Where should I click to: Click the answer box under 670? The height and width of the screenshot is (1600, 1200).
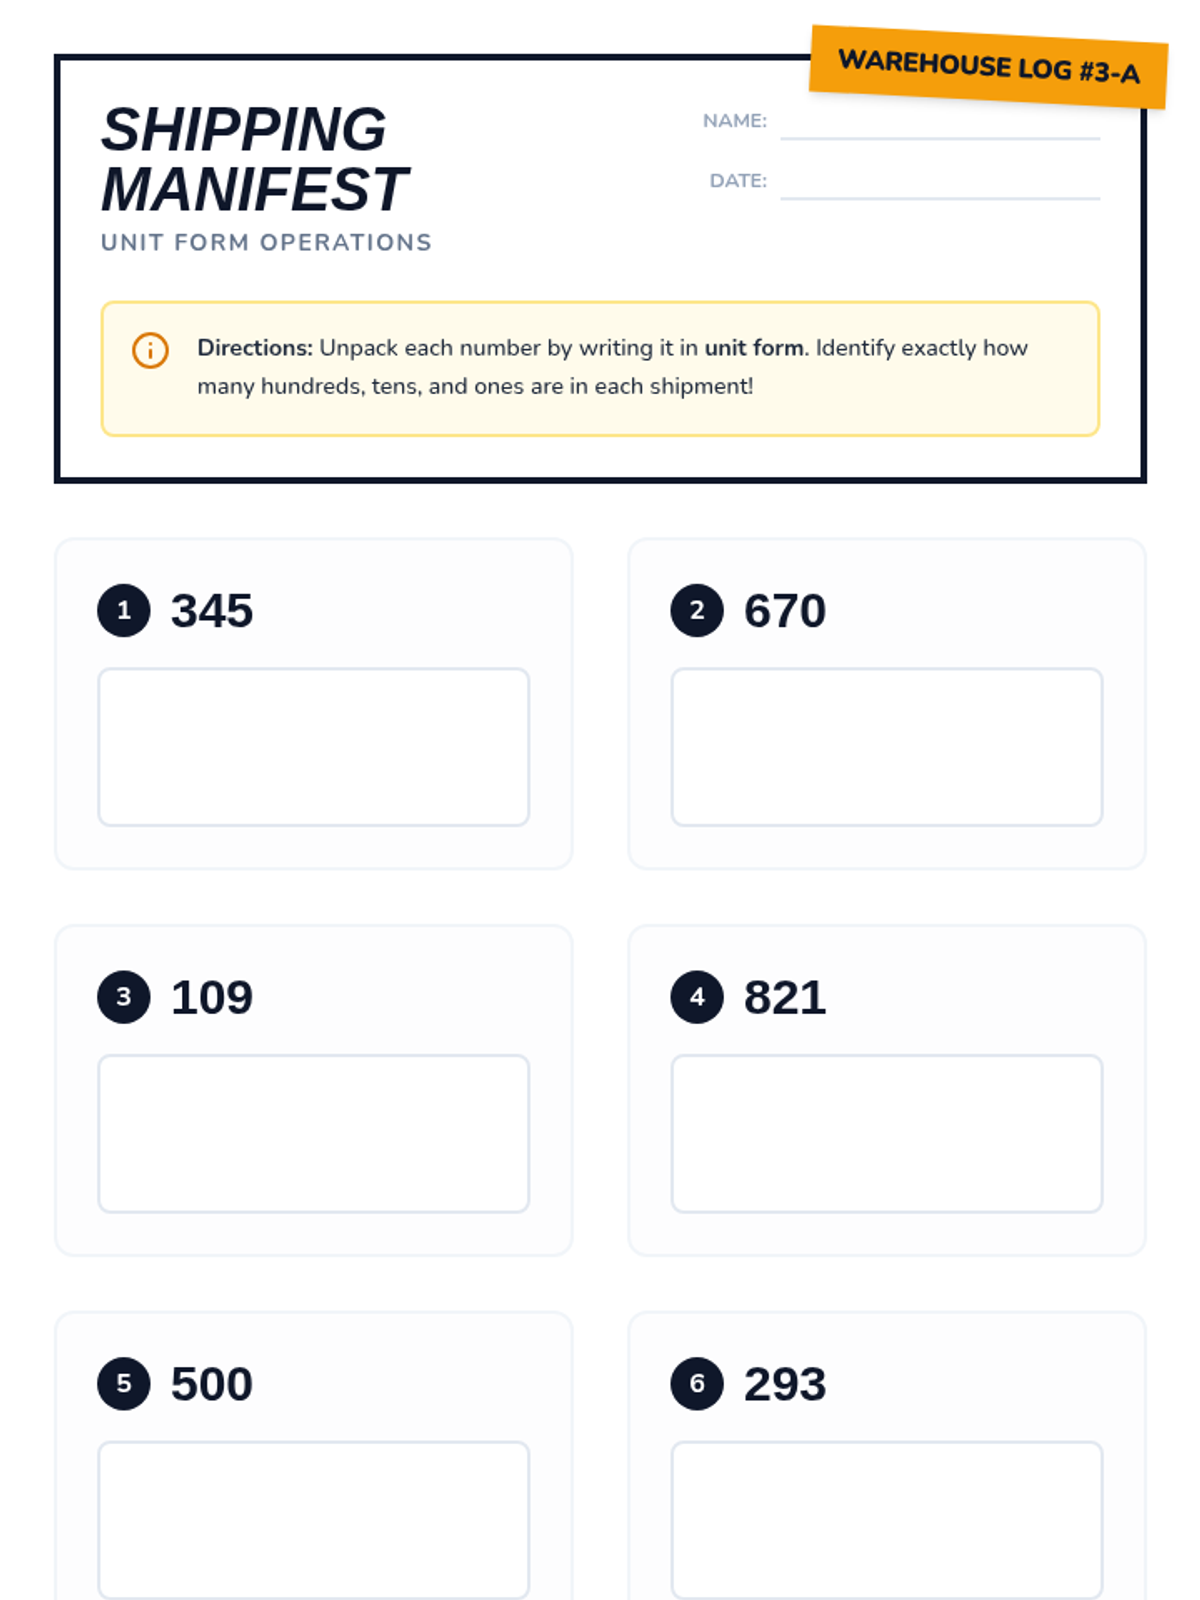[887, 747]
